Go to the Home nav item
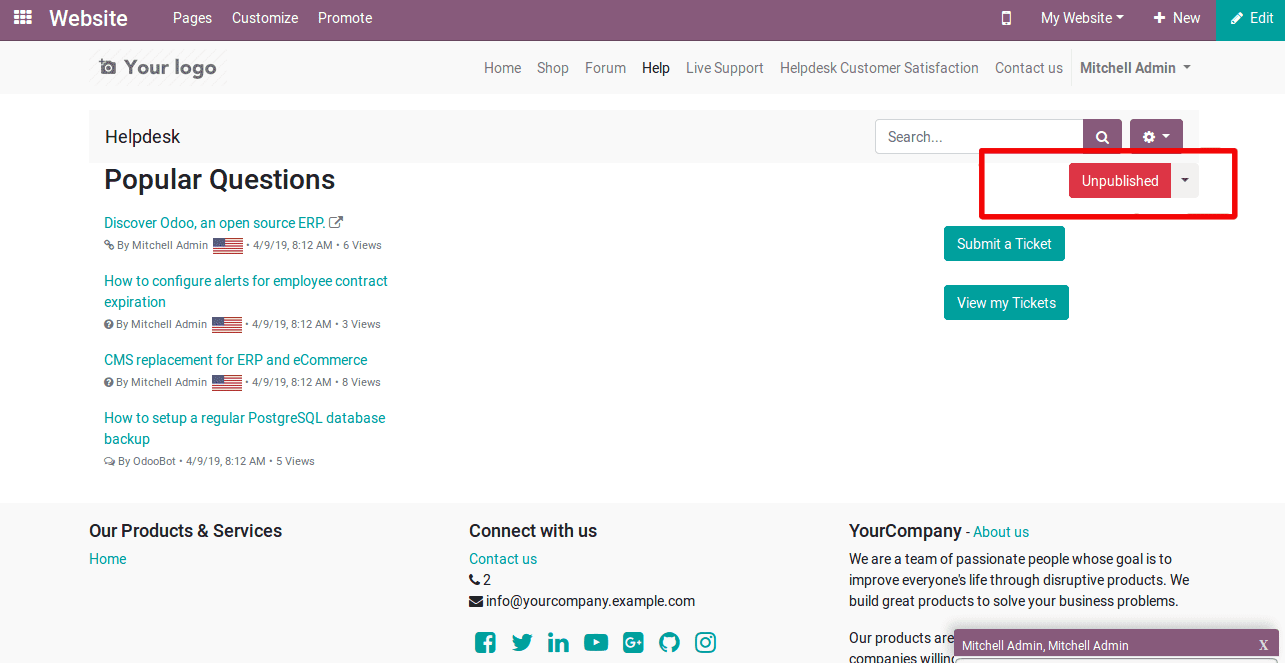Viewport: 1285px width, 663px height. click(503, 68)
